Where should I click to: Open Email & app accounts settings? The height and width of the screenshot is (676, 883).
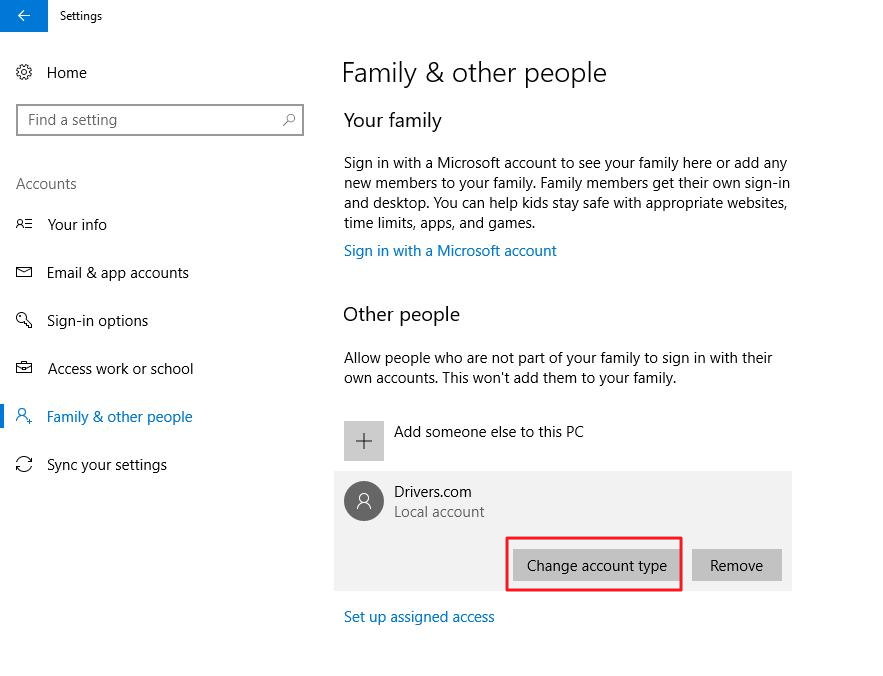click(118, 272)
